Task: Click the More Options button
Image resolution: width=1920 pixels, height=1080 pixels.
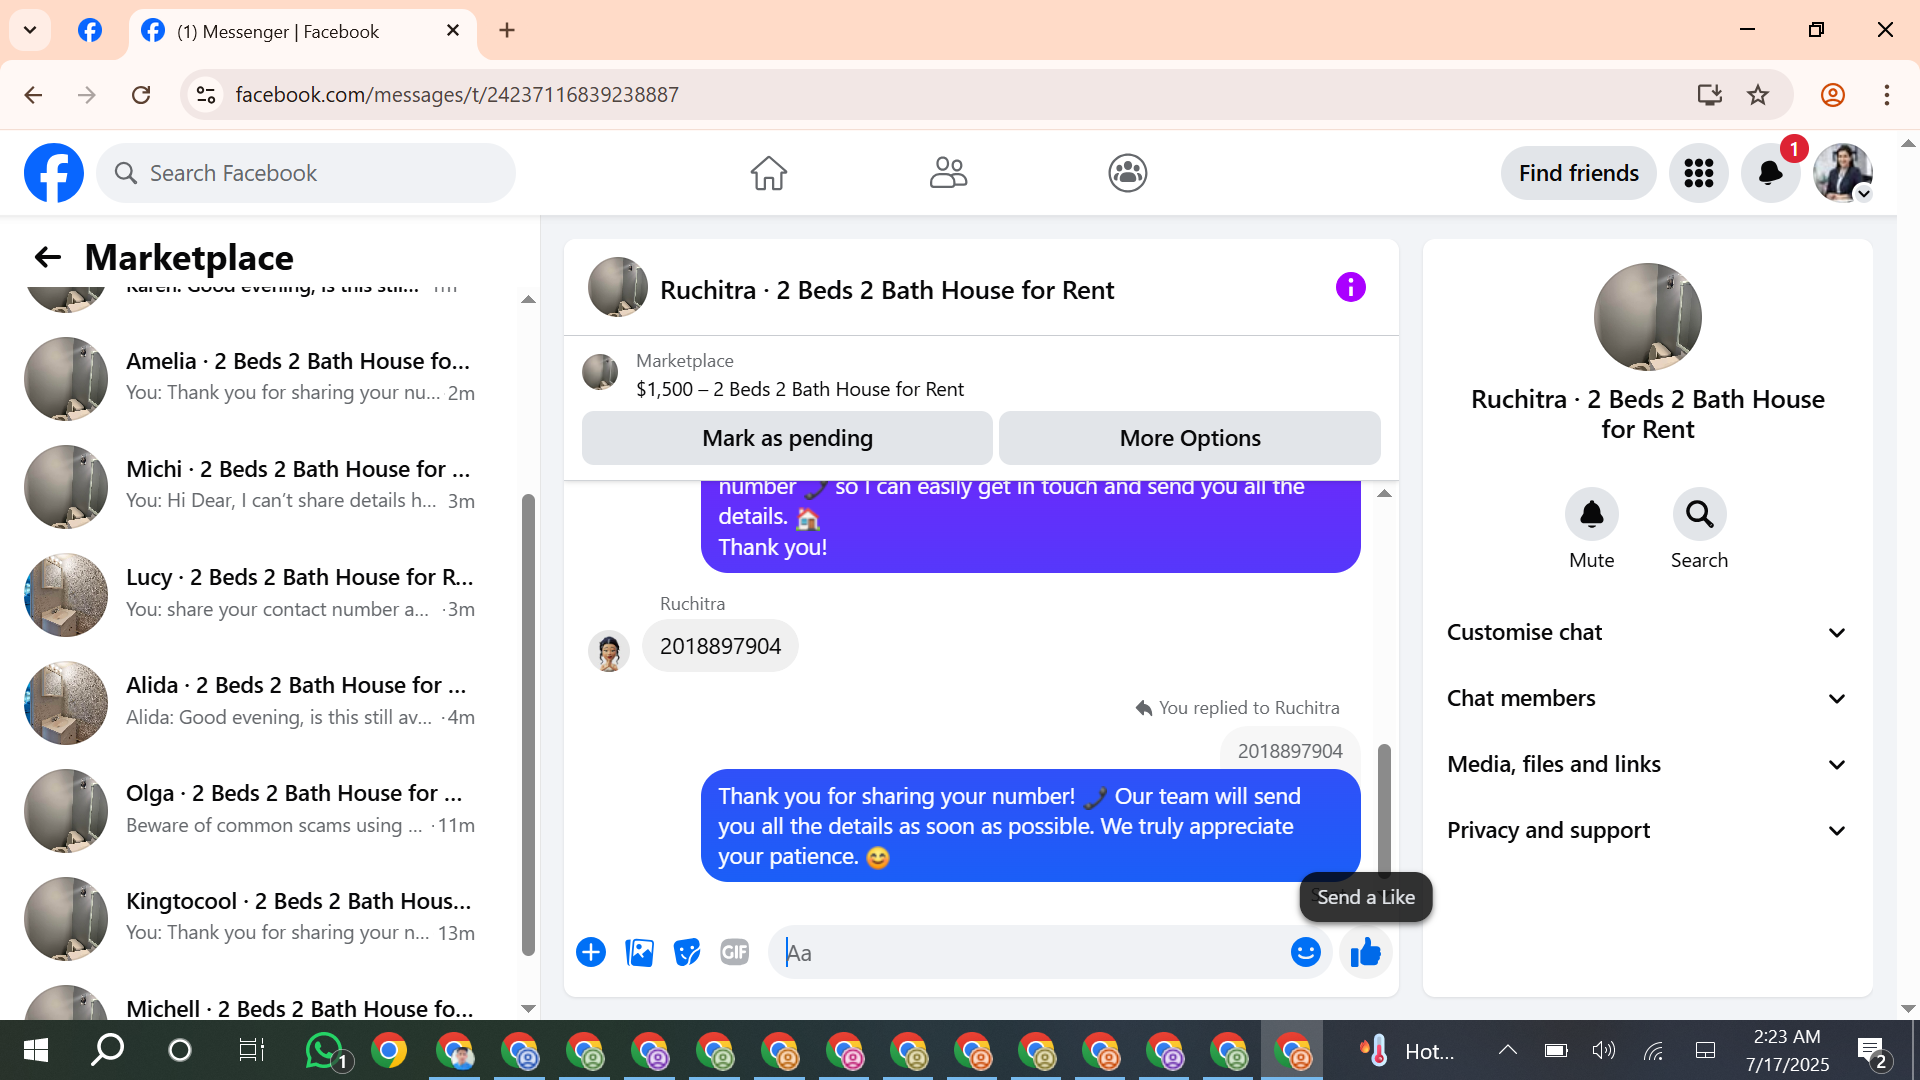Action: click(x=1190, y=438)
